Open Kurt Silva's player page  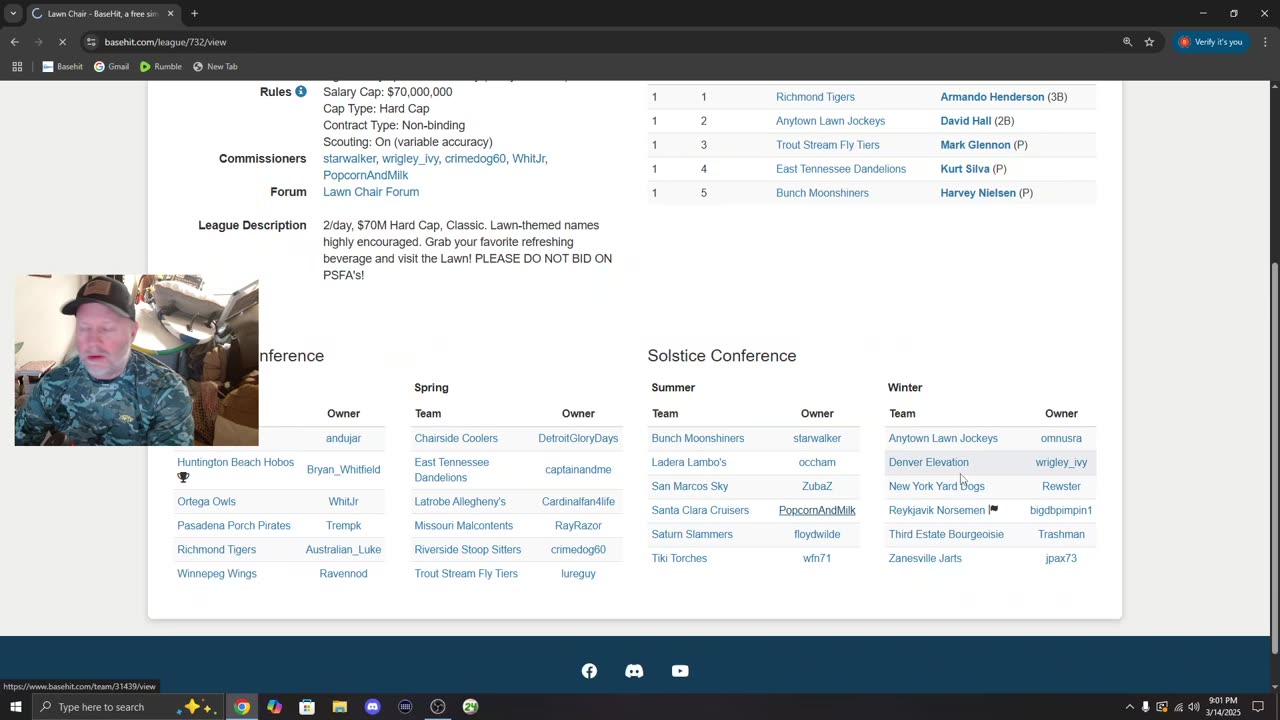[x=965, y=169]
